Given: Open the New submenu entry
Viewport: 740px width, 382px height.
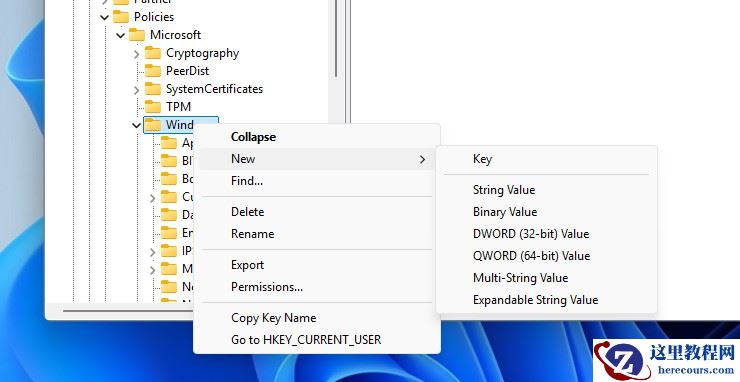Looking at the screenshot, I should point(317,159).
